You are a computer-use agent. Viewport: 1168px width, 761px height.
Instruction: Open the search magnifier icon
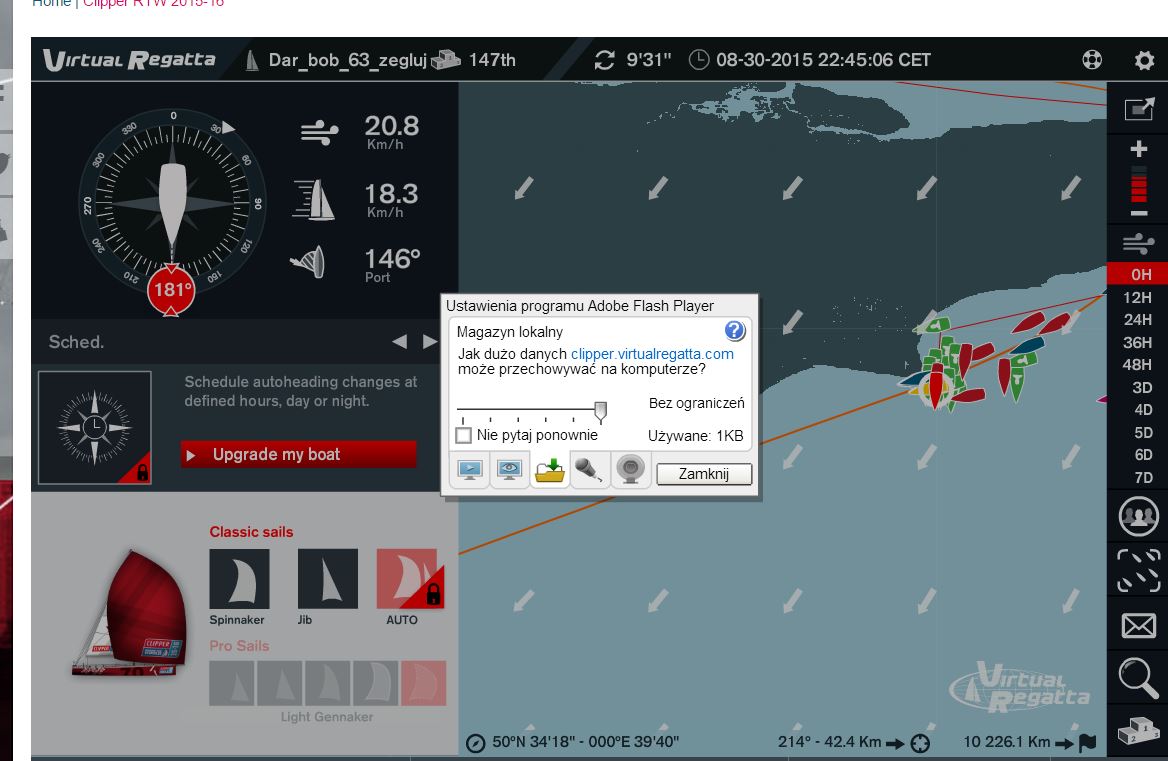[x=1138, y=678]
